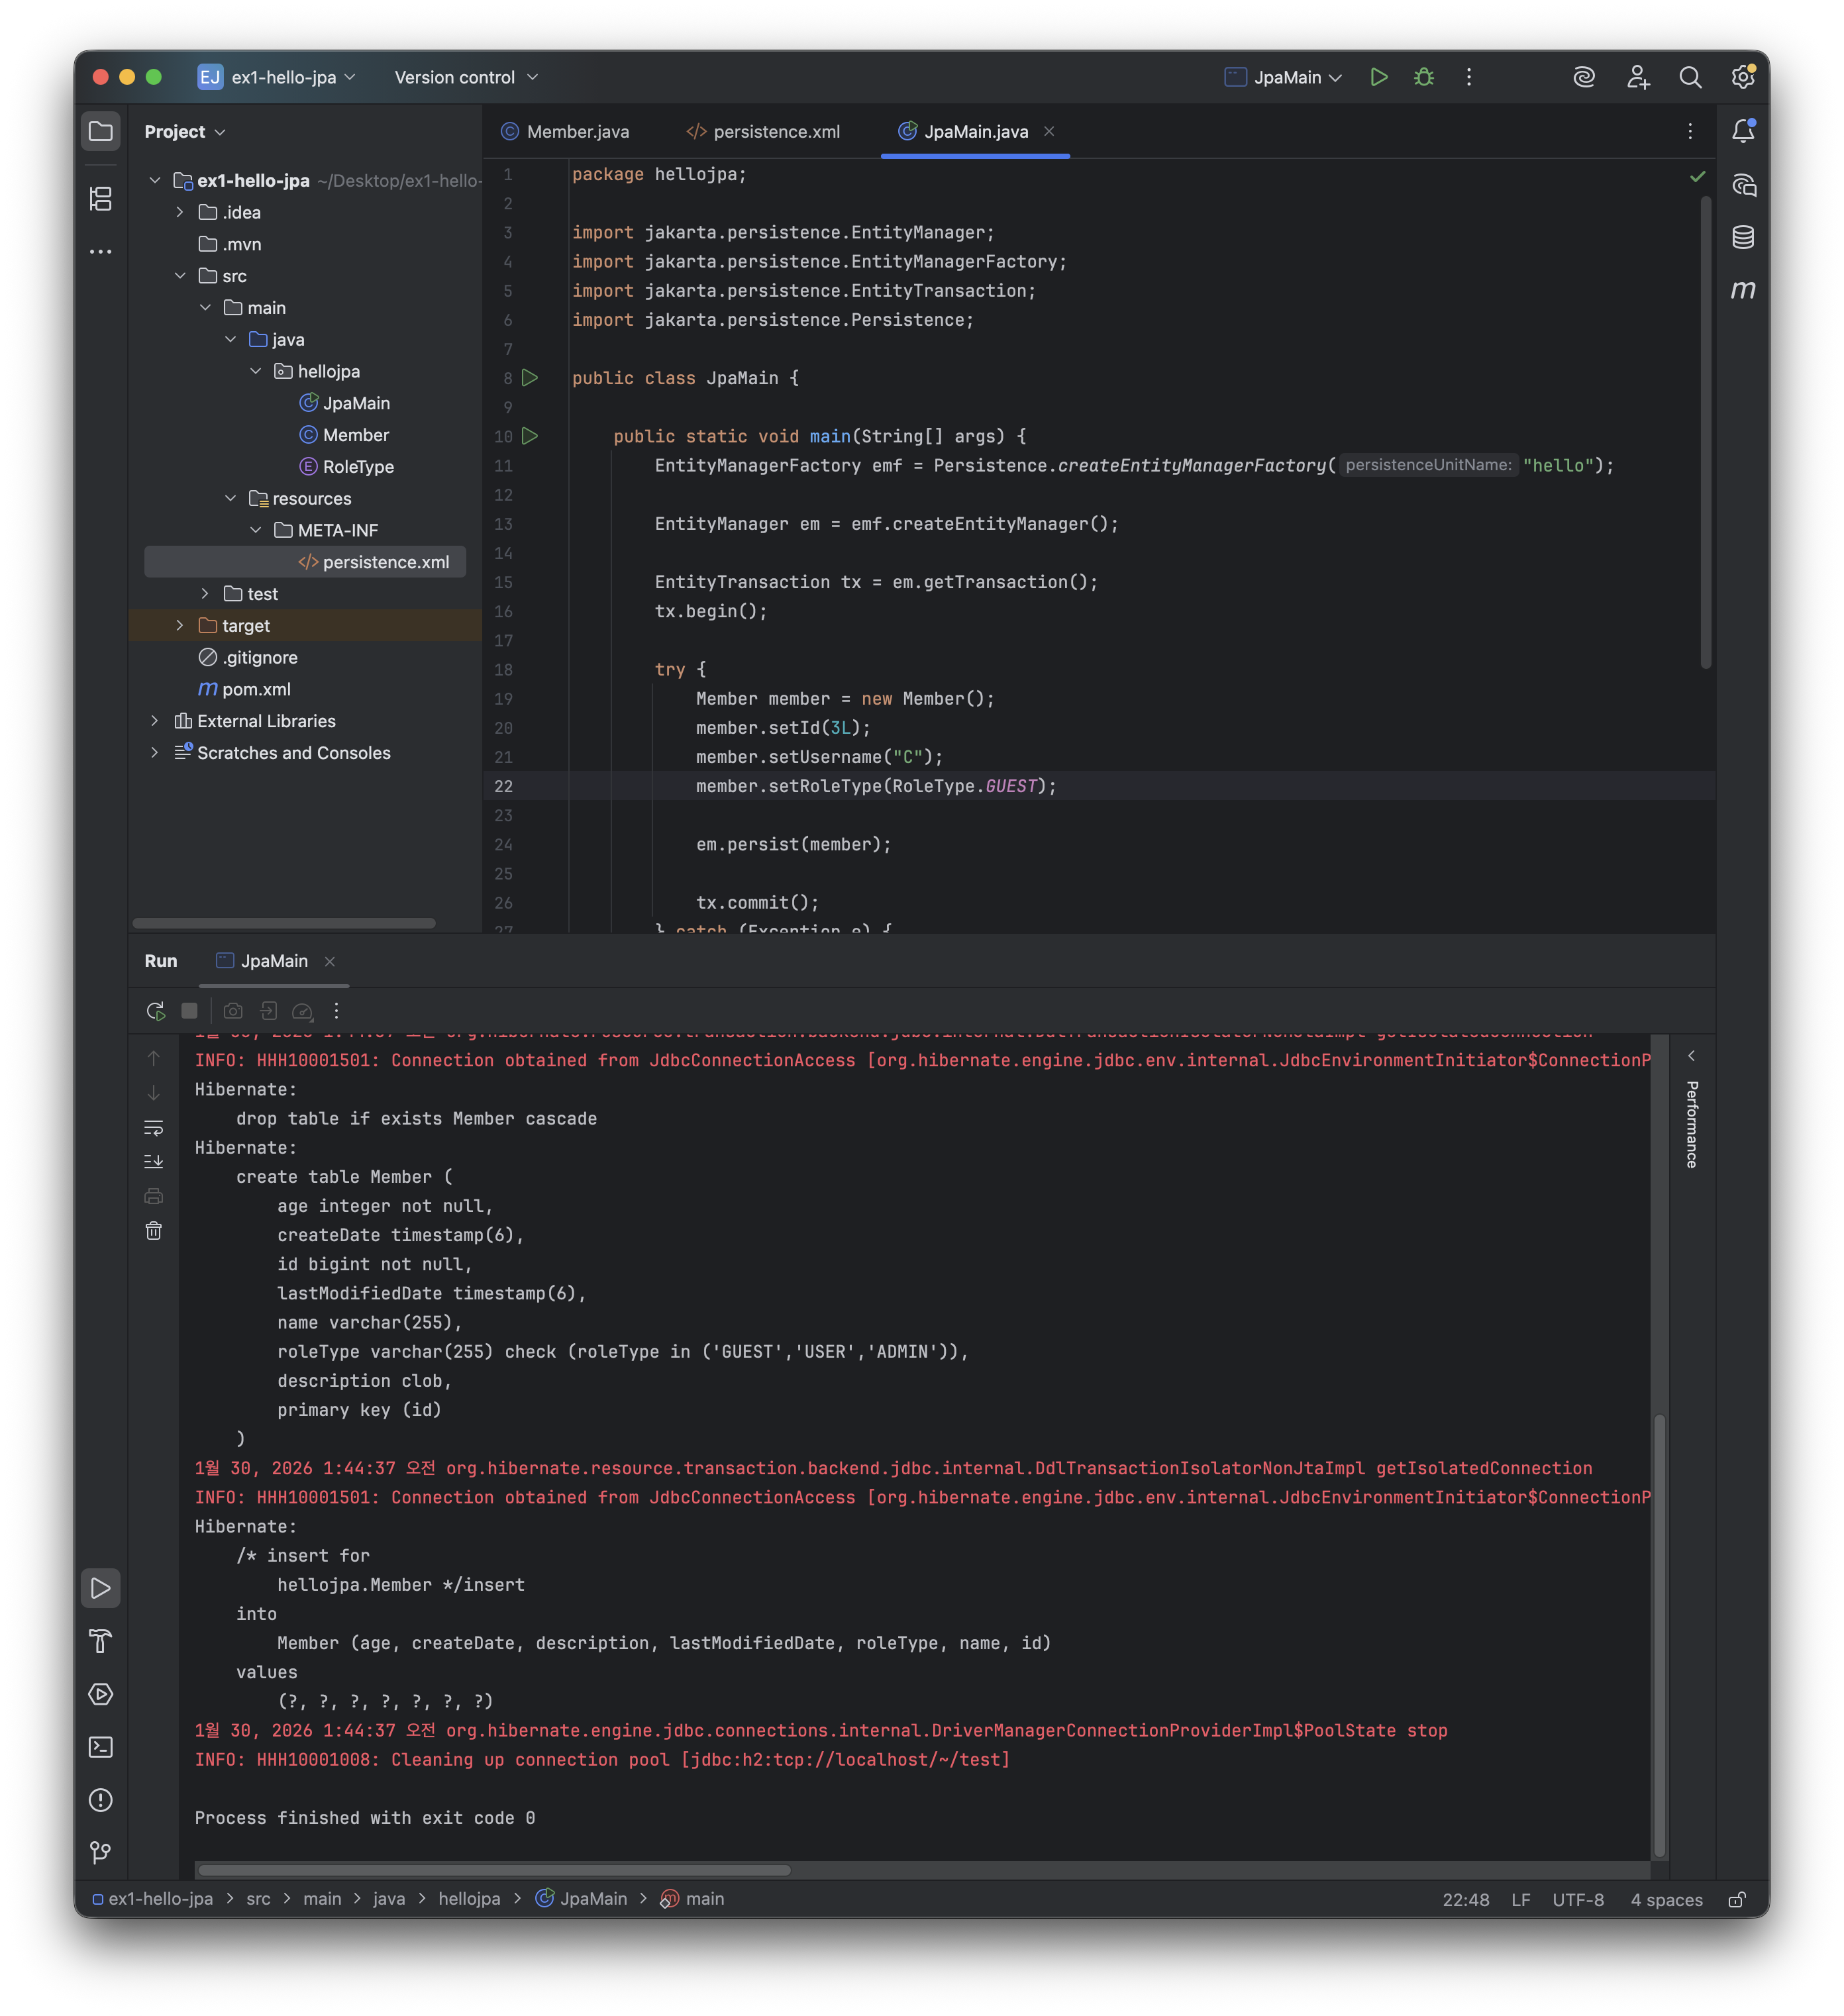Toggle scroll to end of console
1844x2016 pixels.
coord(153,1162)
